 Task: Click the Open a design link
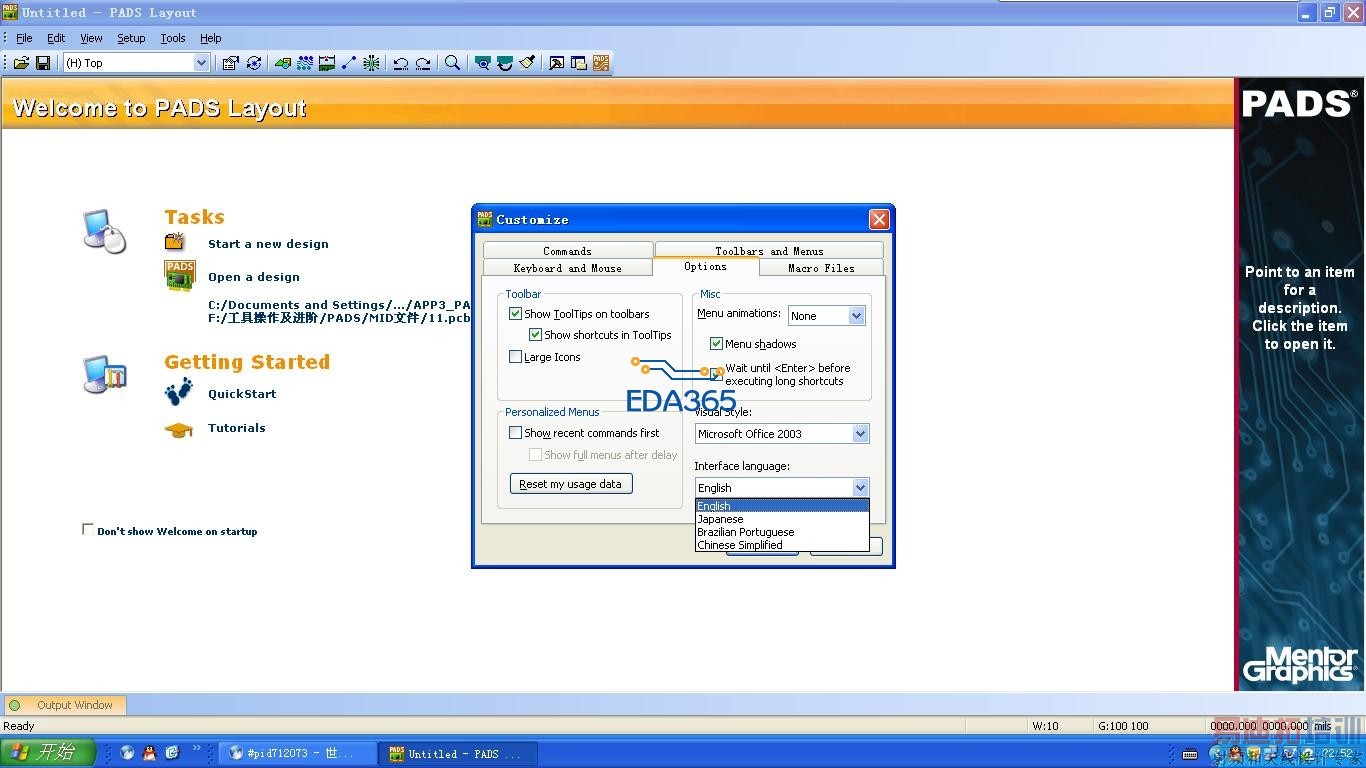254,277
